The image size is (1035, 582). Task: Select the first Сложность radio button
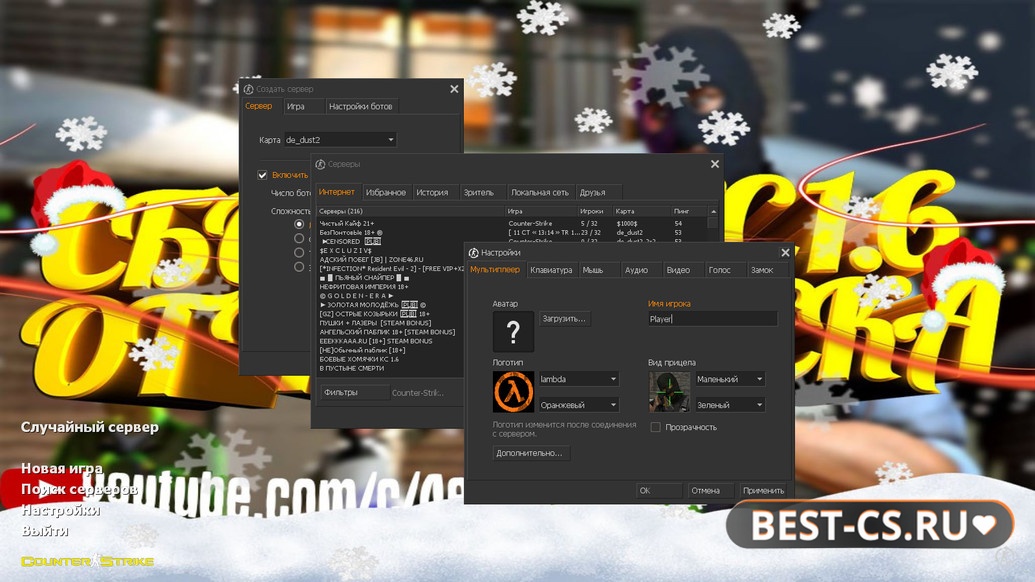299,224
